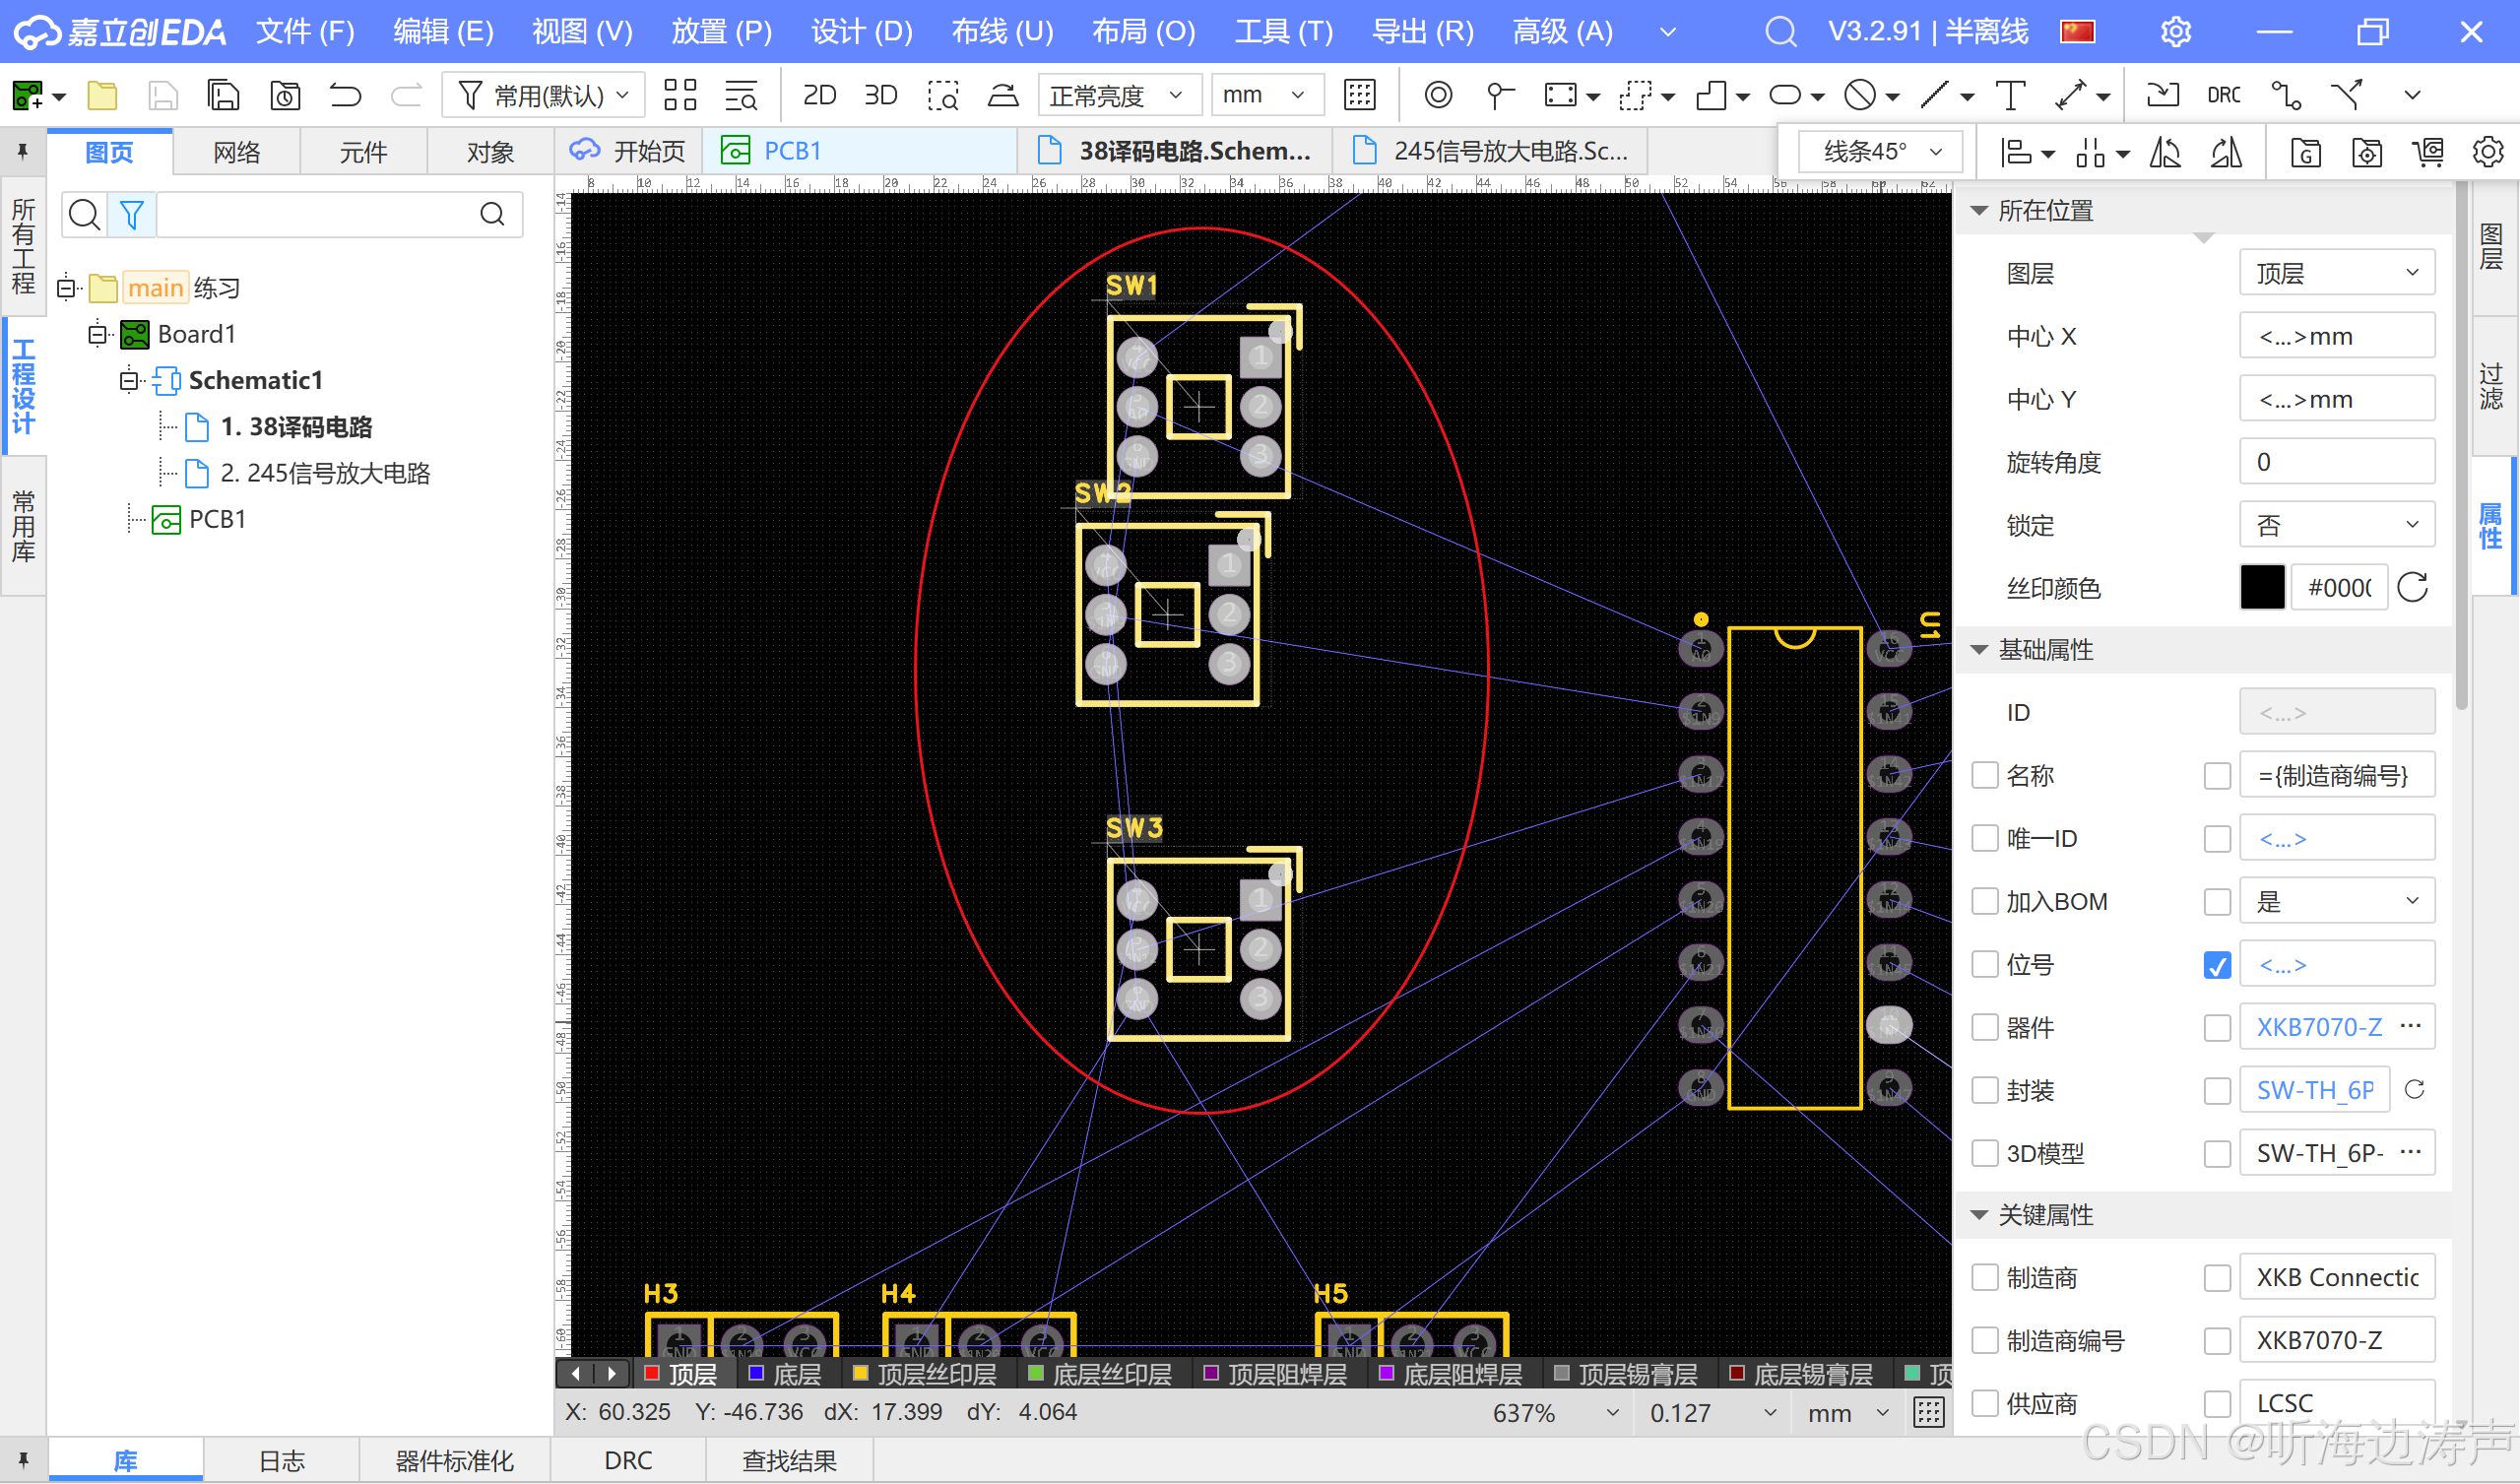Select the 顶层丝印层 layer button
Image resolution: width=2520 pixels, height=1484 pixels.
(x=924, y=1375)
